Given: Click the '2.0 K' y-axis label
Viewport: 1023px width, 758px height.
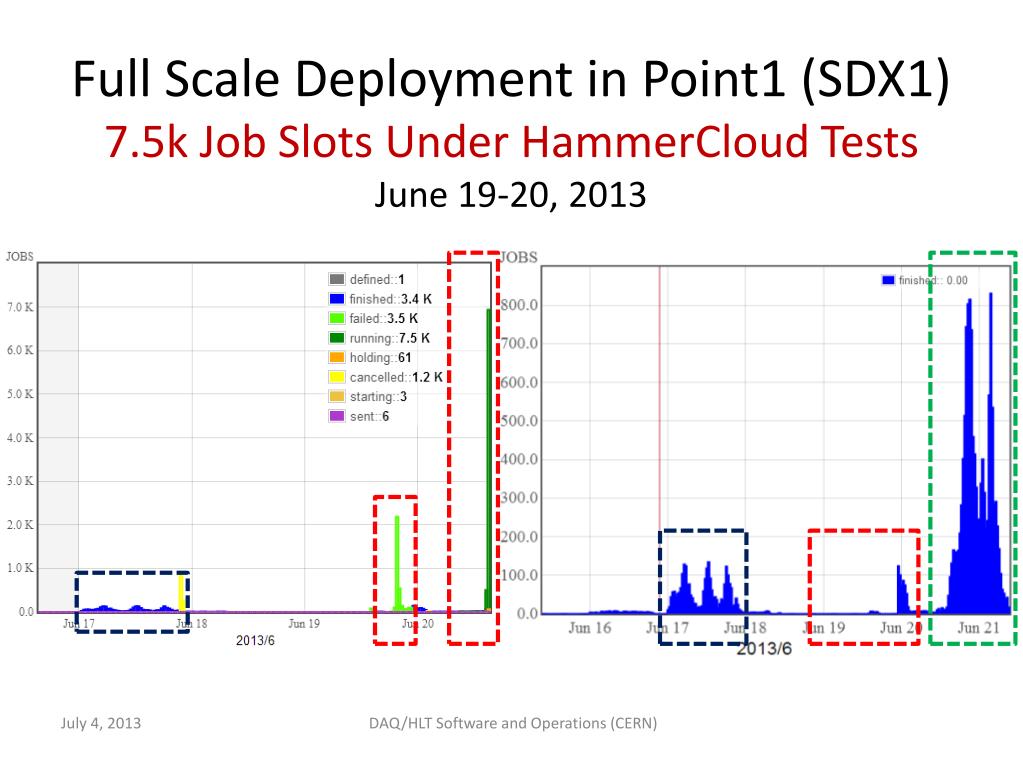Looking at the screenshot, I should (20, 524).
